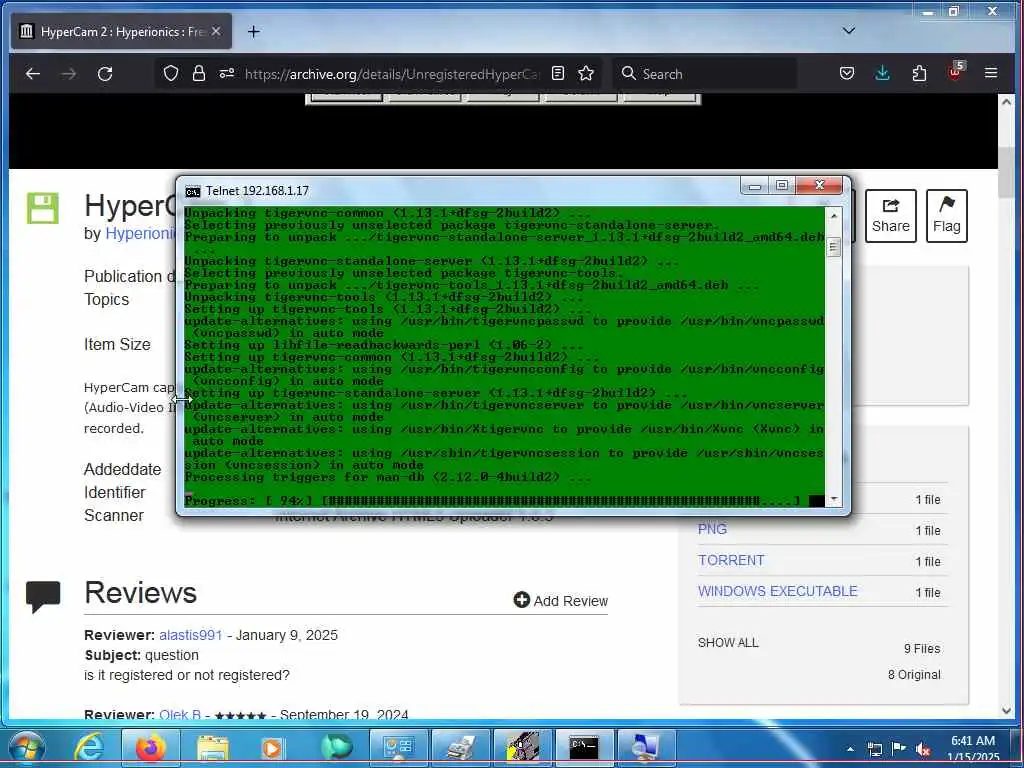Click SHOW ALL files link
The height and width of the screenshot is (768, 1024).
click(x=728, y=643)
